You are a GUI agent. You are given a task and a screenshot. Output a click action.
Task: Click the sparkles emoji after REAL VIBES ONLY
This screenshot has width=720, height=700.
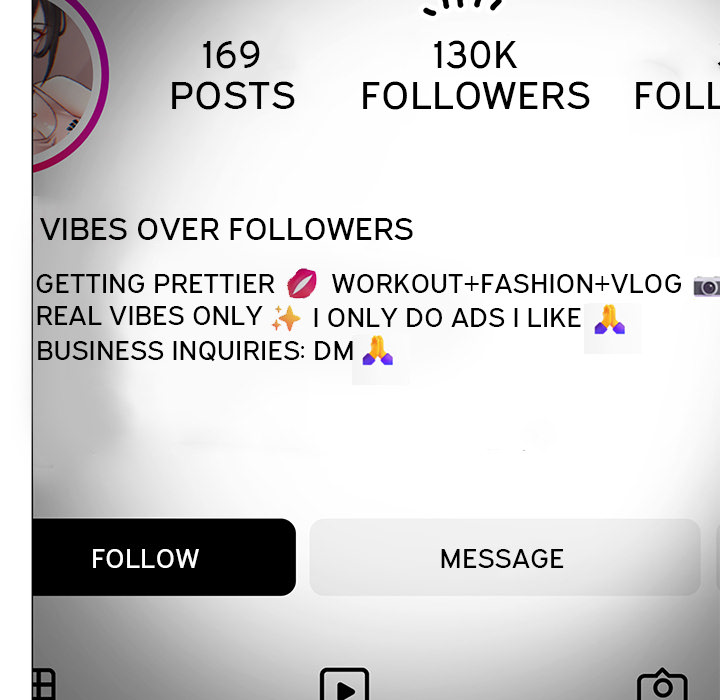pyautogui.click(x=286, y=318)
